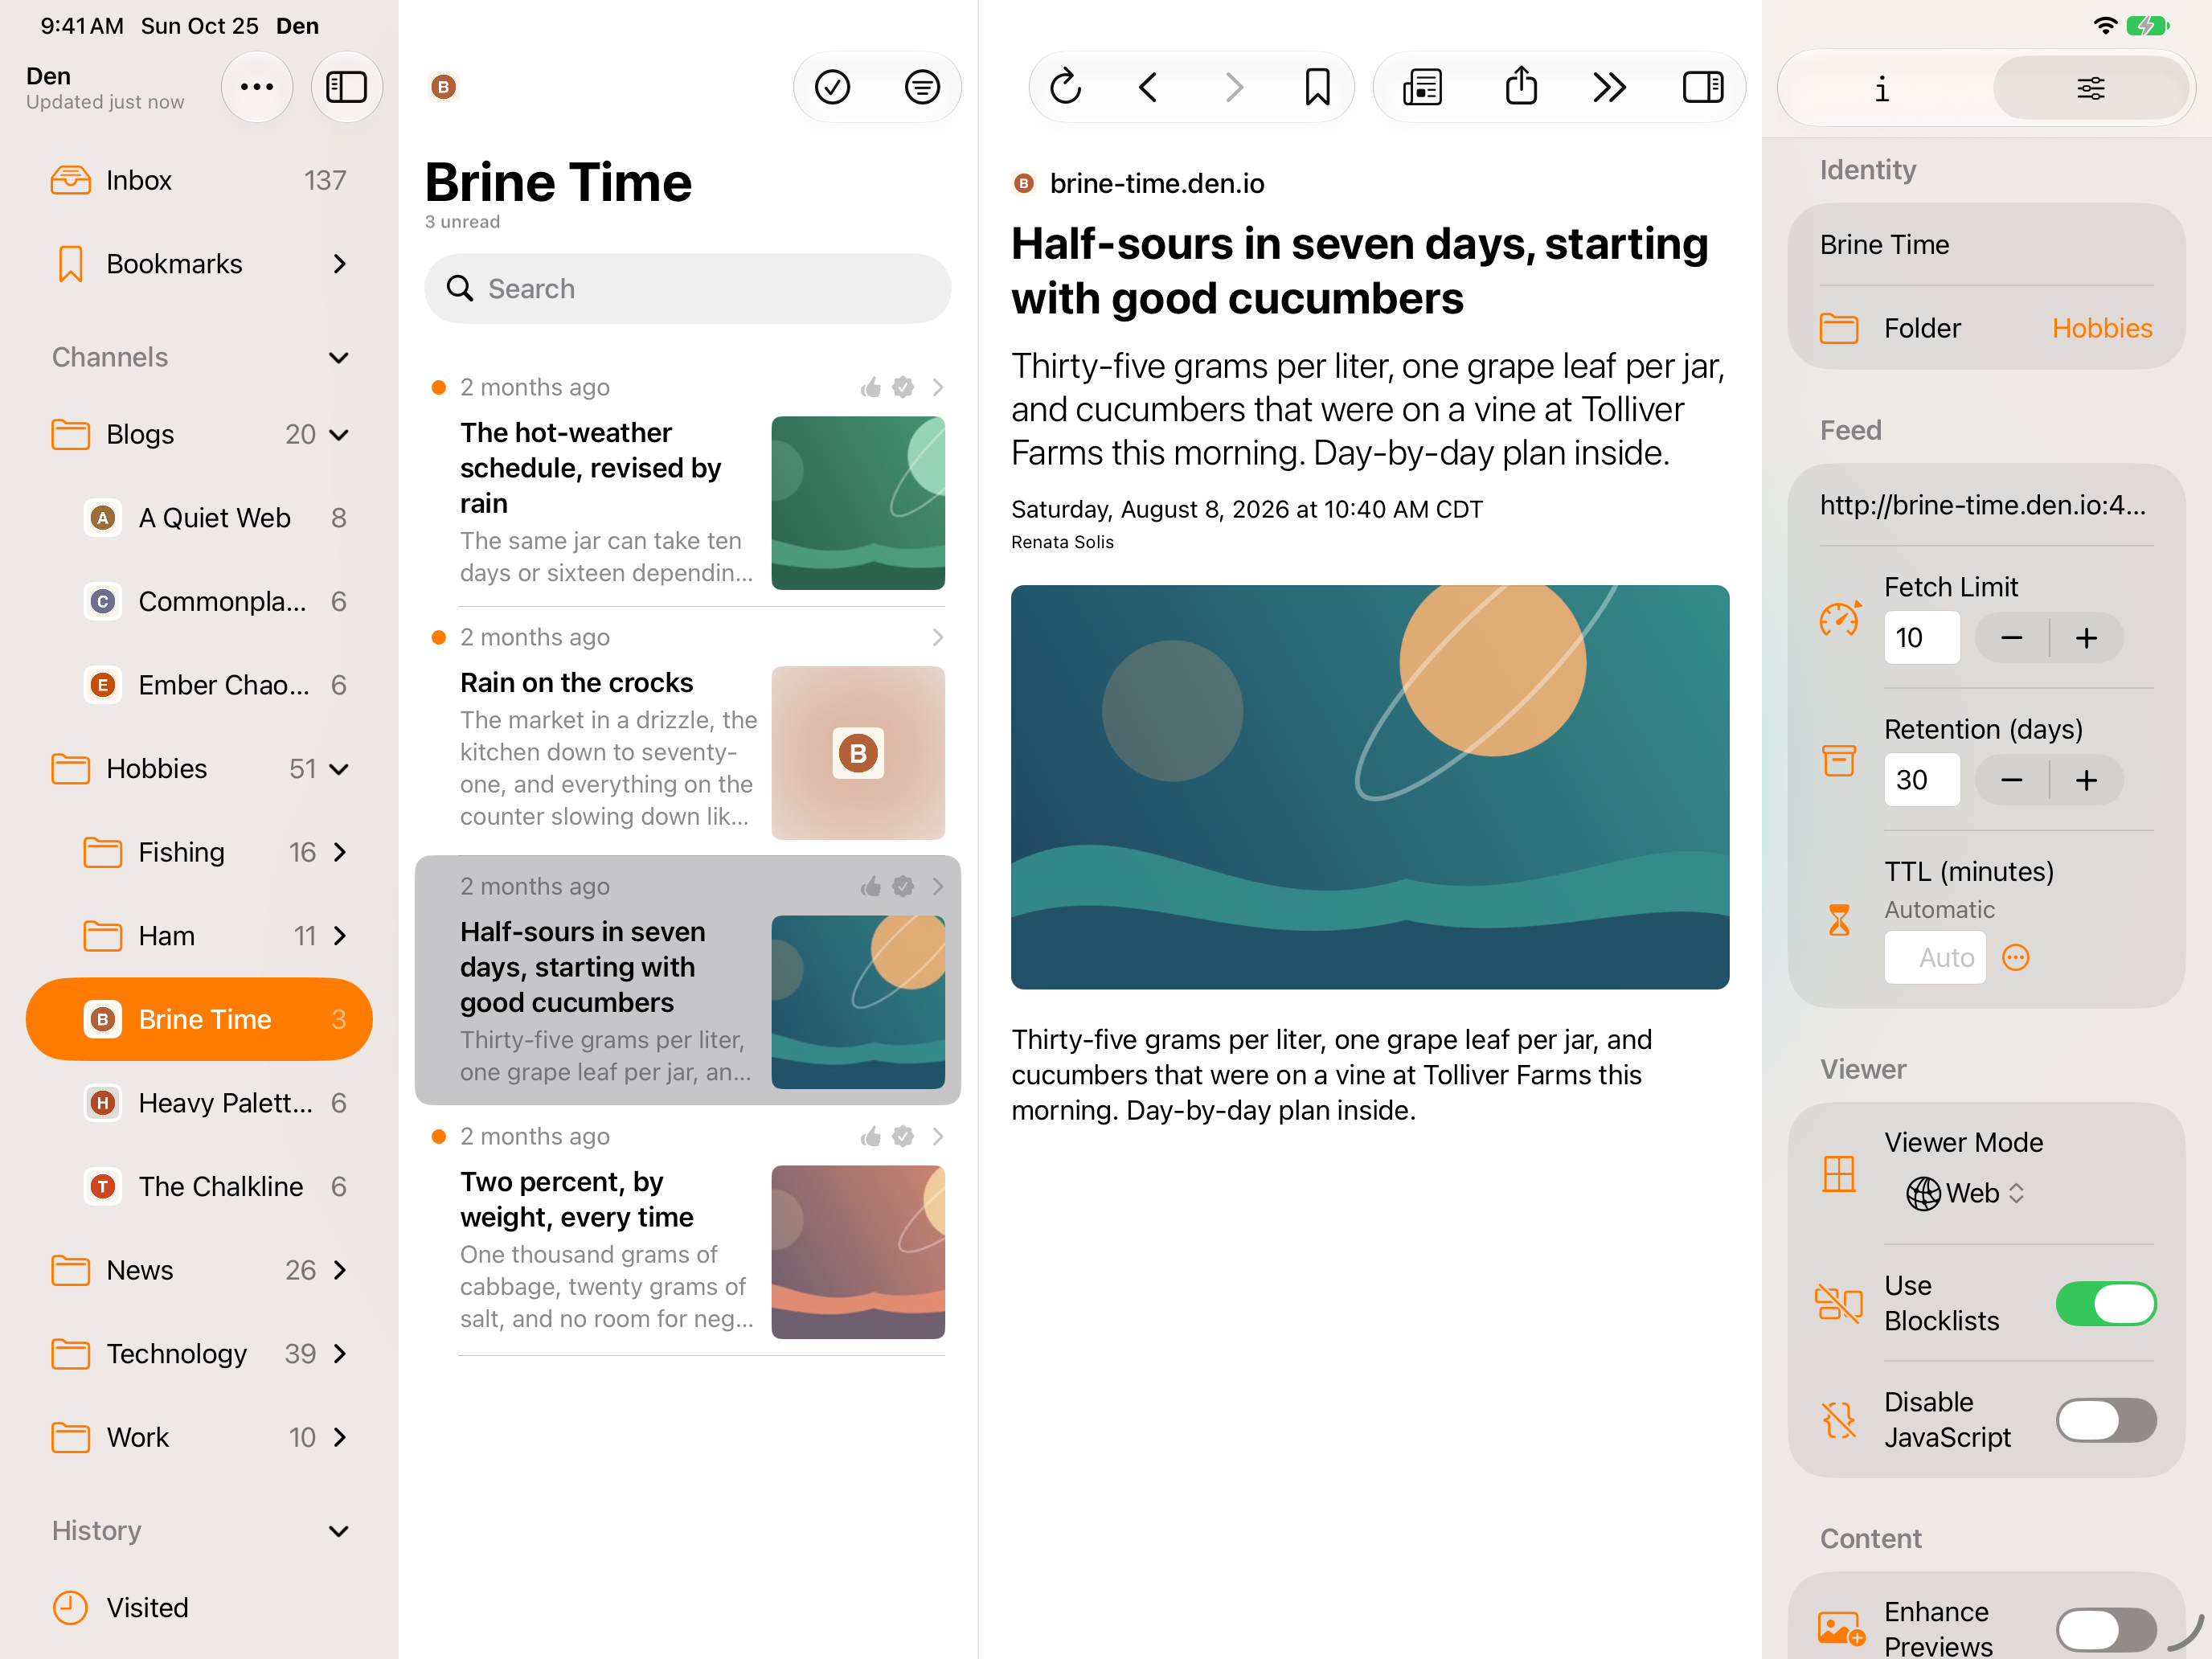
Task: Open the Inbox
Action: point(199,180)
